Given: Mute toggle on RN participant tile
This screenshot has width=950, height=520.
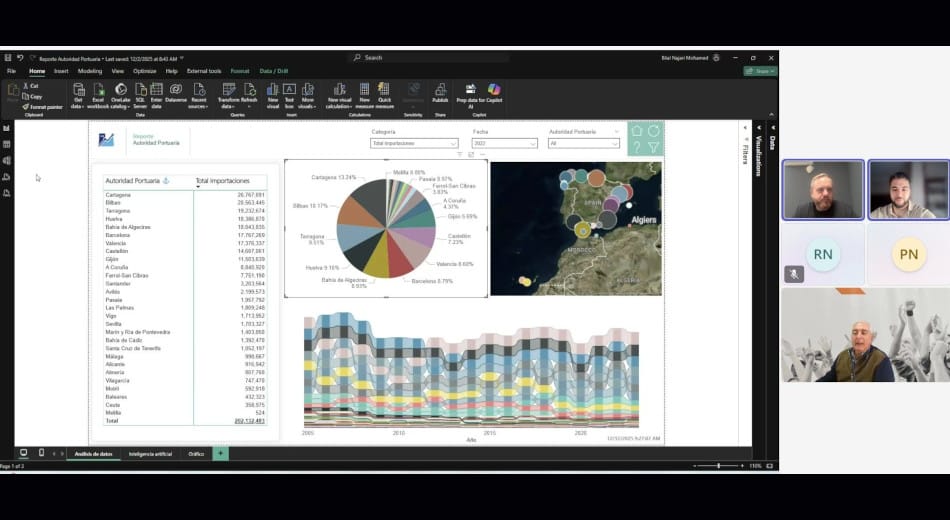Looking at the screenshot, I should click(794, 273).
